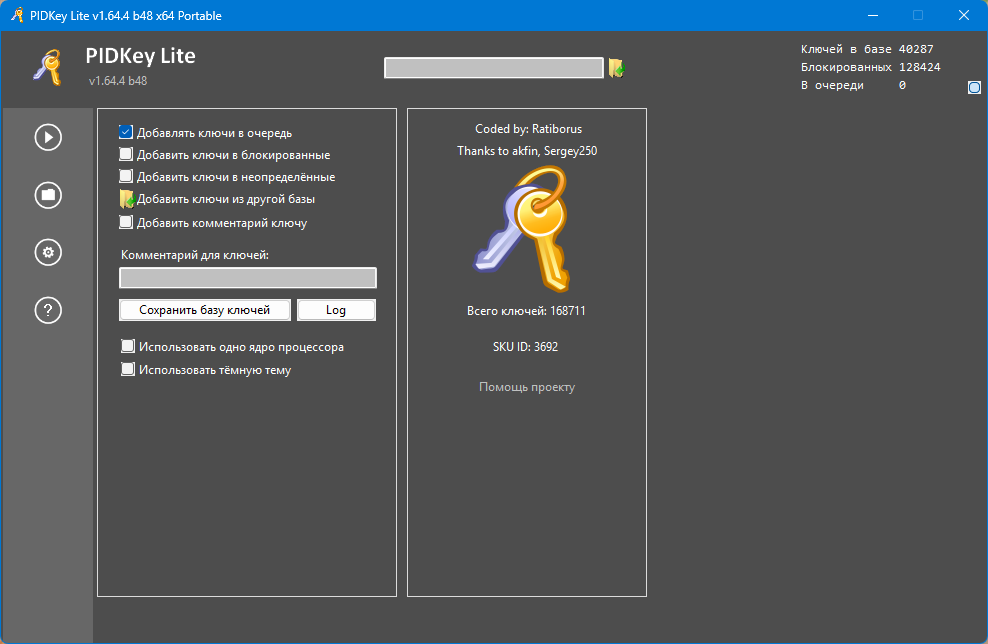
Task: Open help question mark icon
Action: 48,310
